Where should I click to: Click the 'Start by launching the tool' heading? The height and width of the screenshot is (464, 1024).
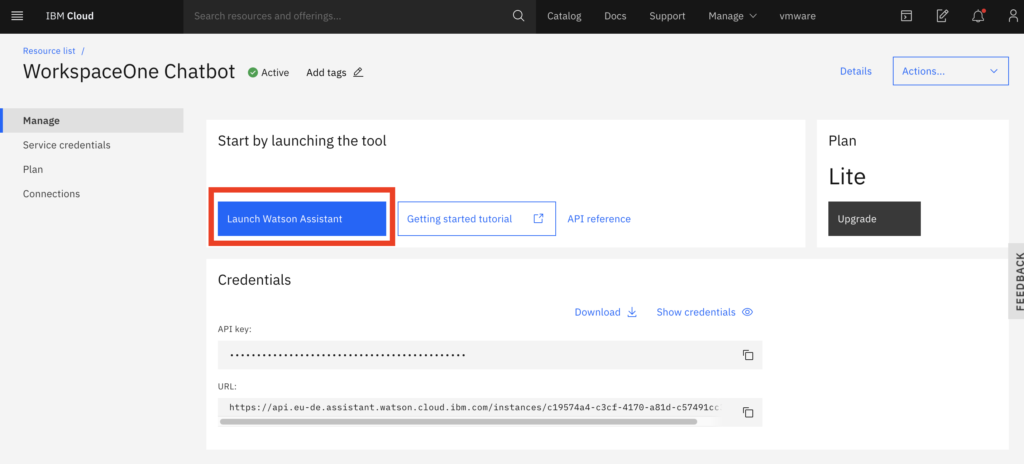click(302, 141)
